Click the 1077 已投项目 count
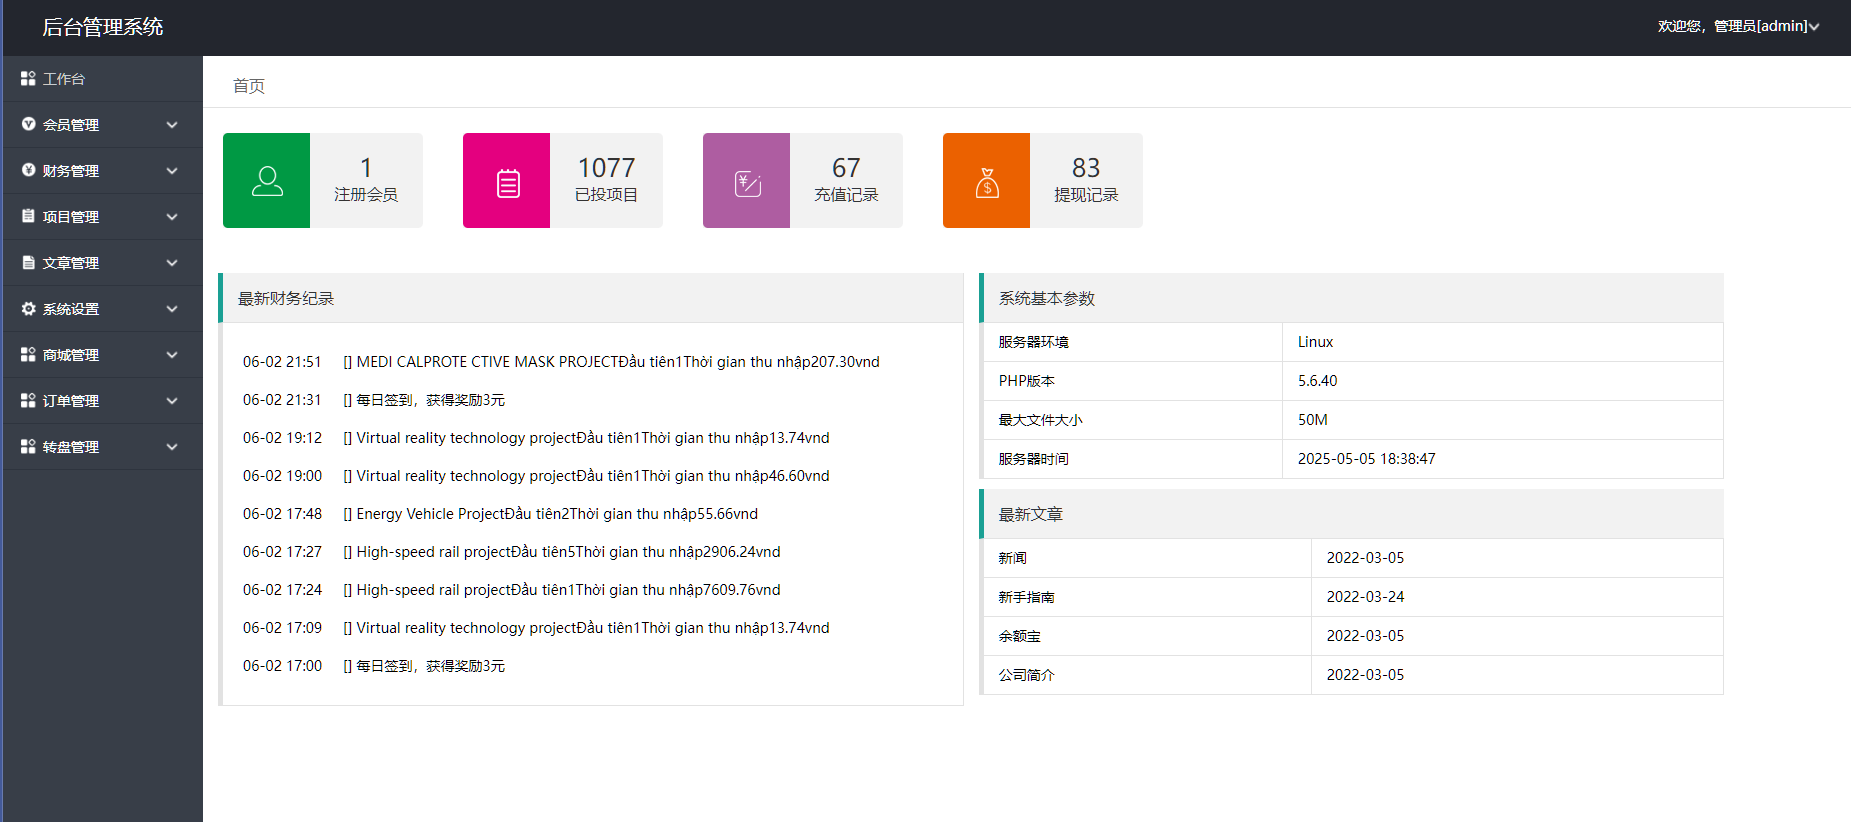 606,168
